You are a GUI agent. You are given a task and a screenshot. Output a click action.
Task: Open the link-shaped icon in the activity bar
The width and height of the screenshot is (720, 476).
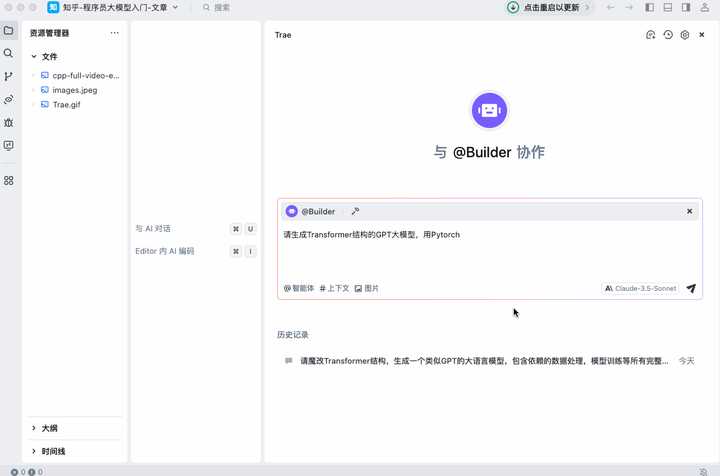[x=8, y=99]
